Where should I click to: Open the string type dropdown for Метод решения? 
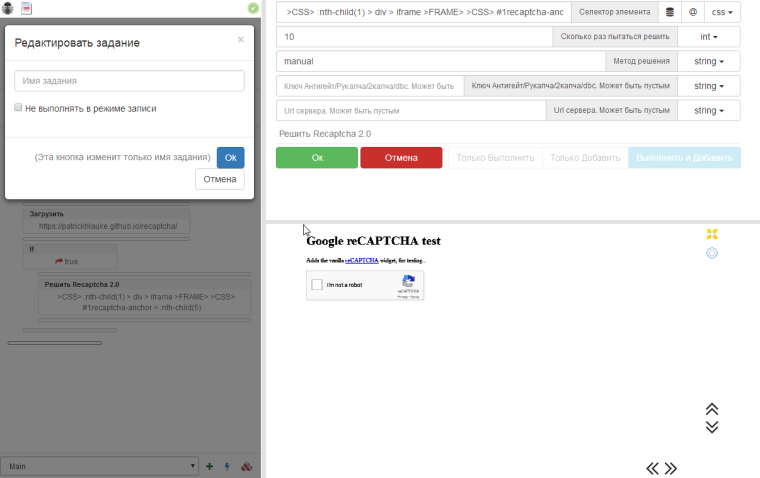coord(708,61)
